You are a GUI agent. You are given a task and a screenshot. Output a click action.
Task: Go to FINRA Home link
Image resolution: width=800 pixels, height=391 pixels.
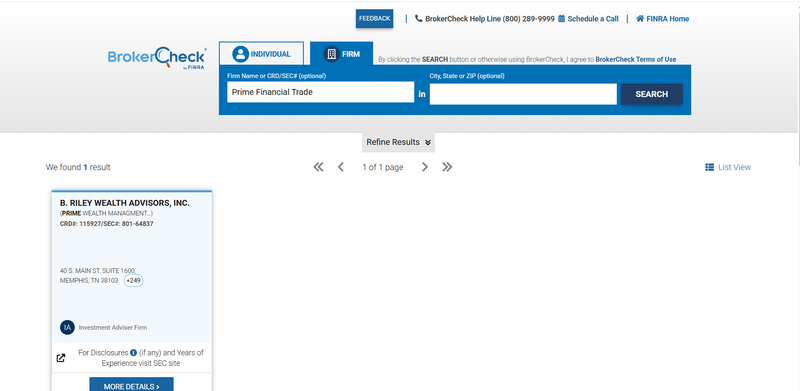667,19
